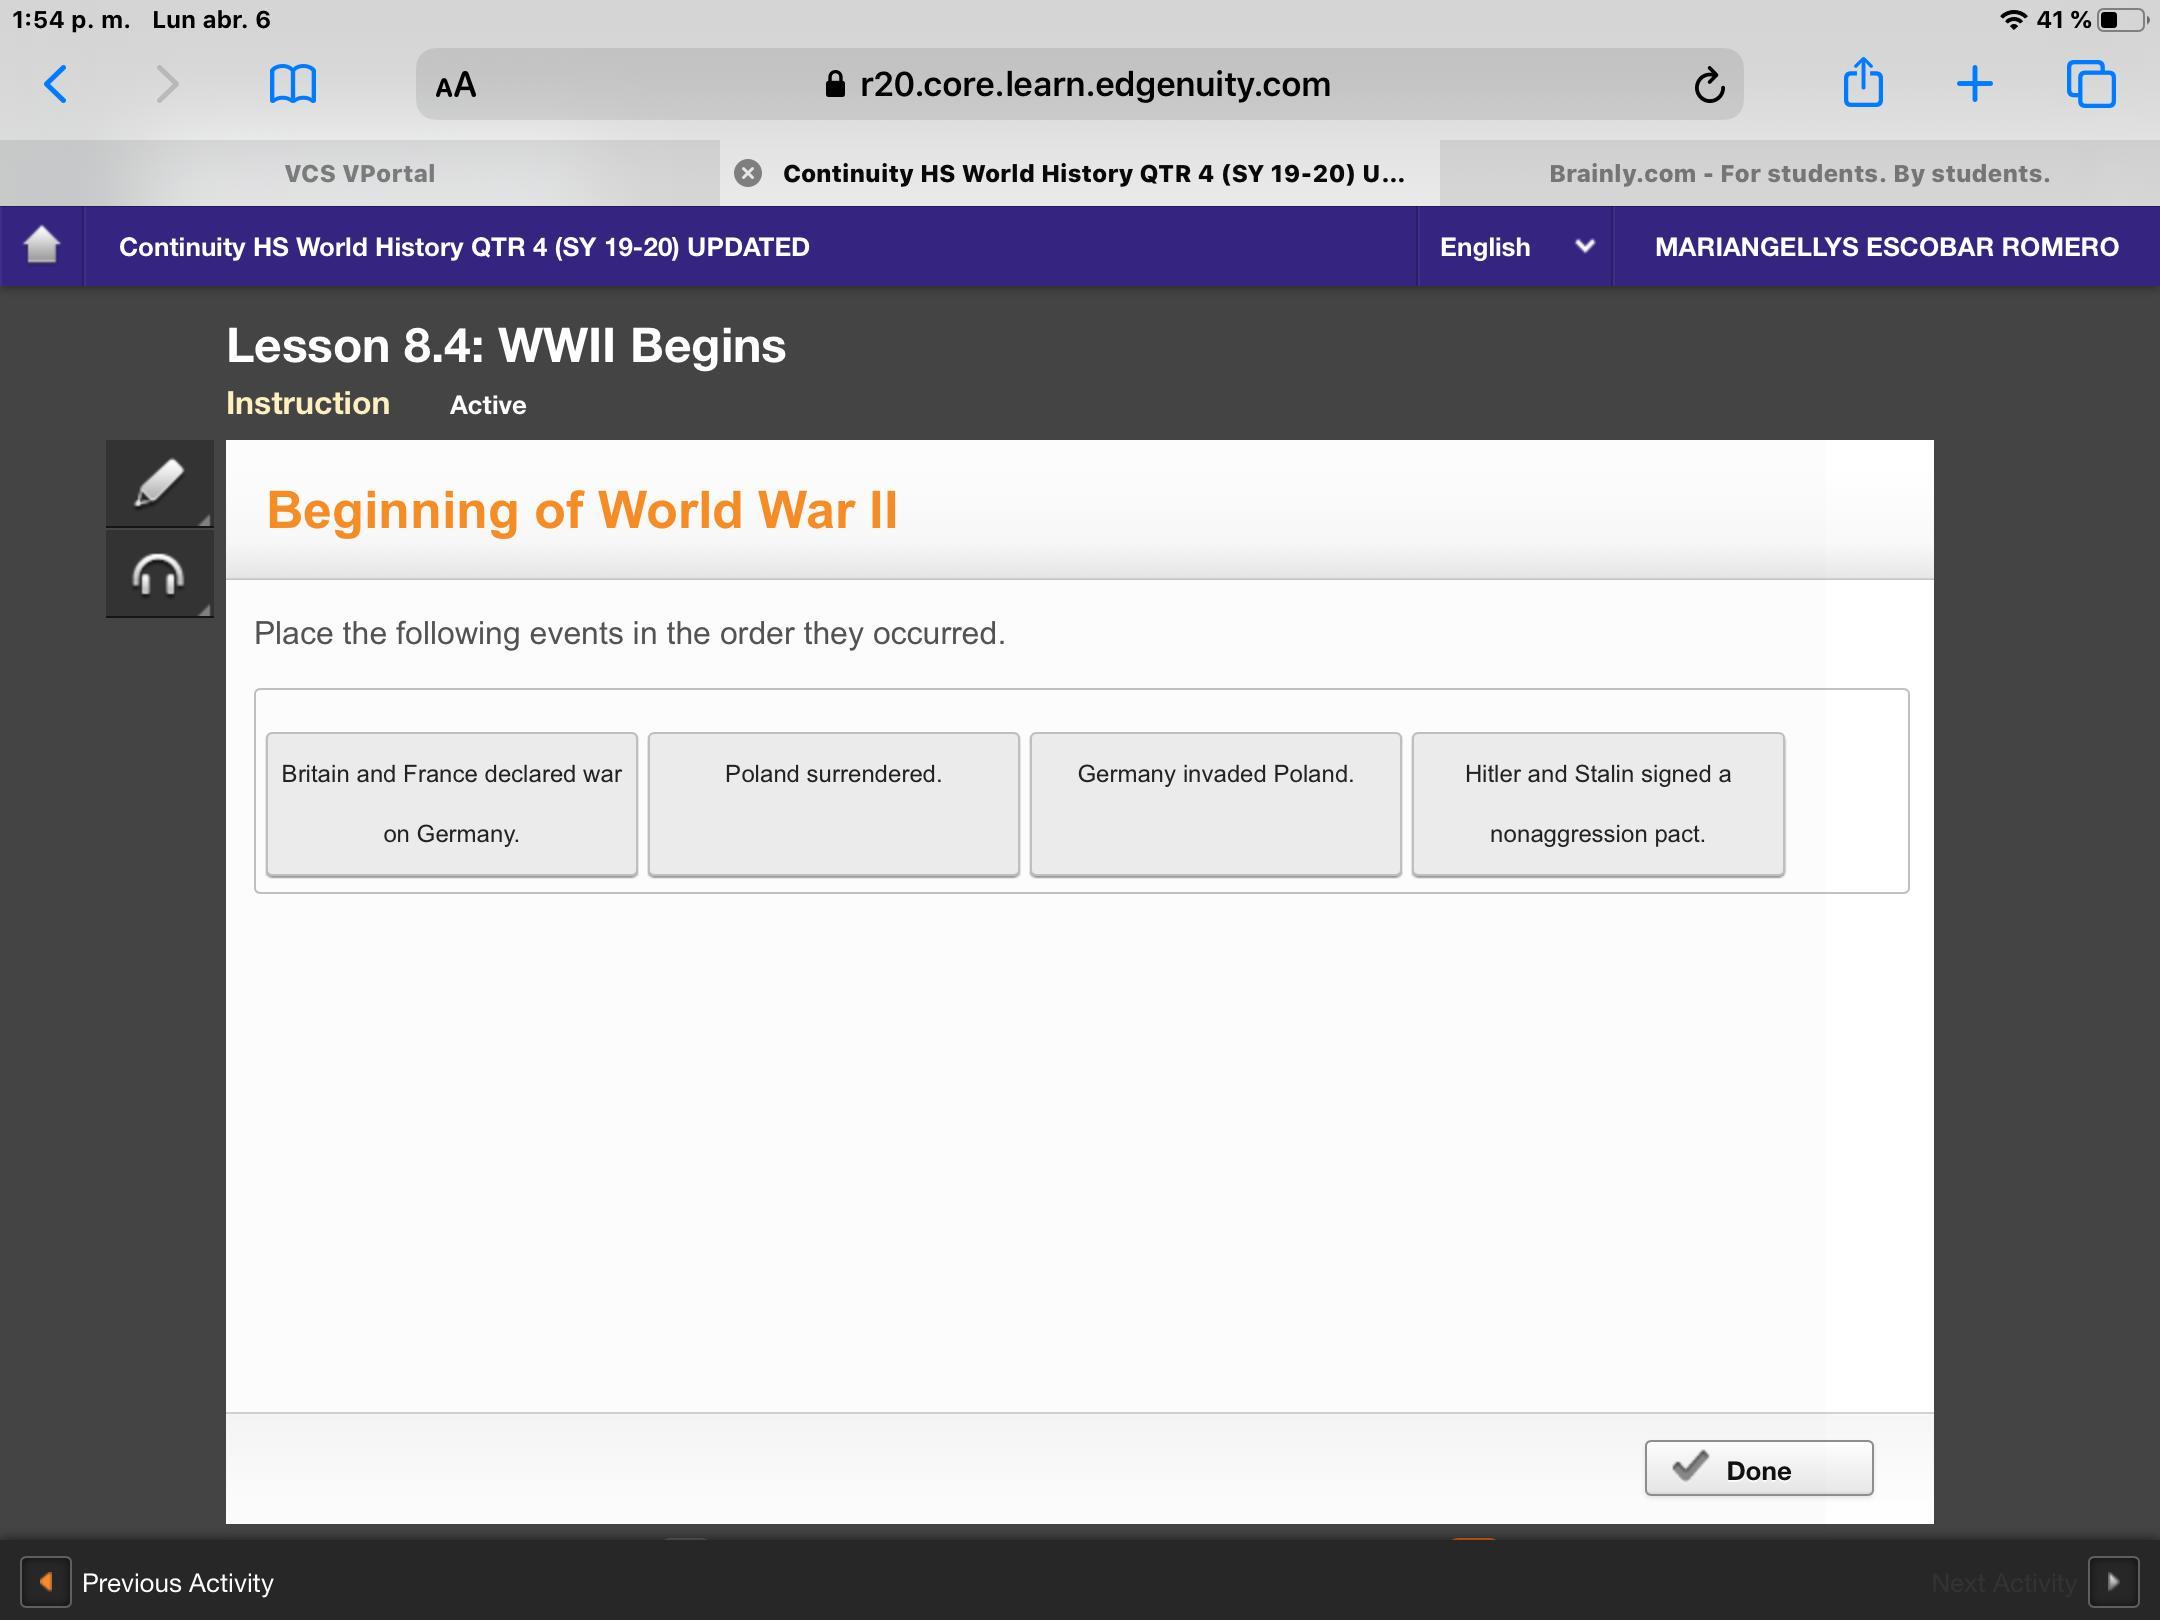Select the pencil highlighter tool
The width and height of the screenshot is (2160, 1620).
[159, 484]
